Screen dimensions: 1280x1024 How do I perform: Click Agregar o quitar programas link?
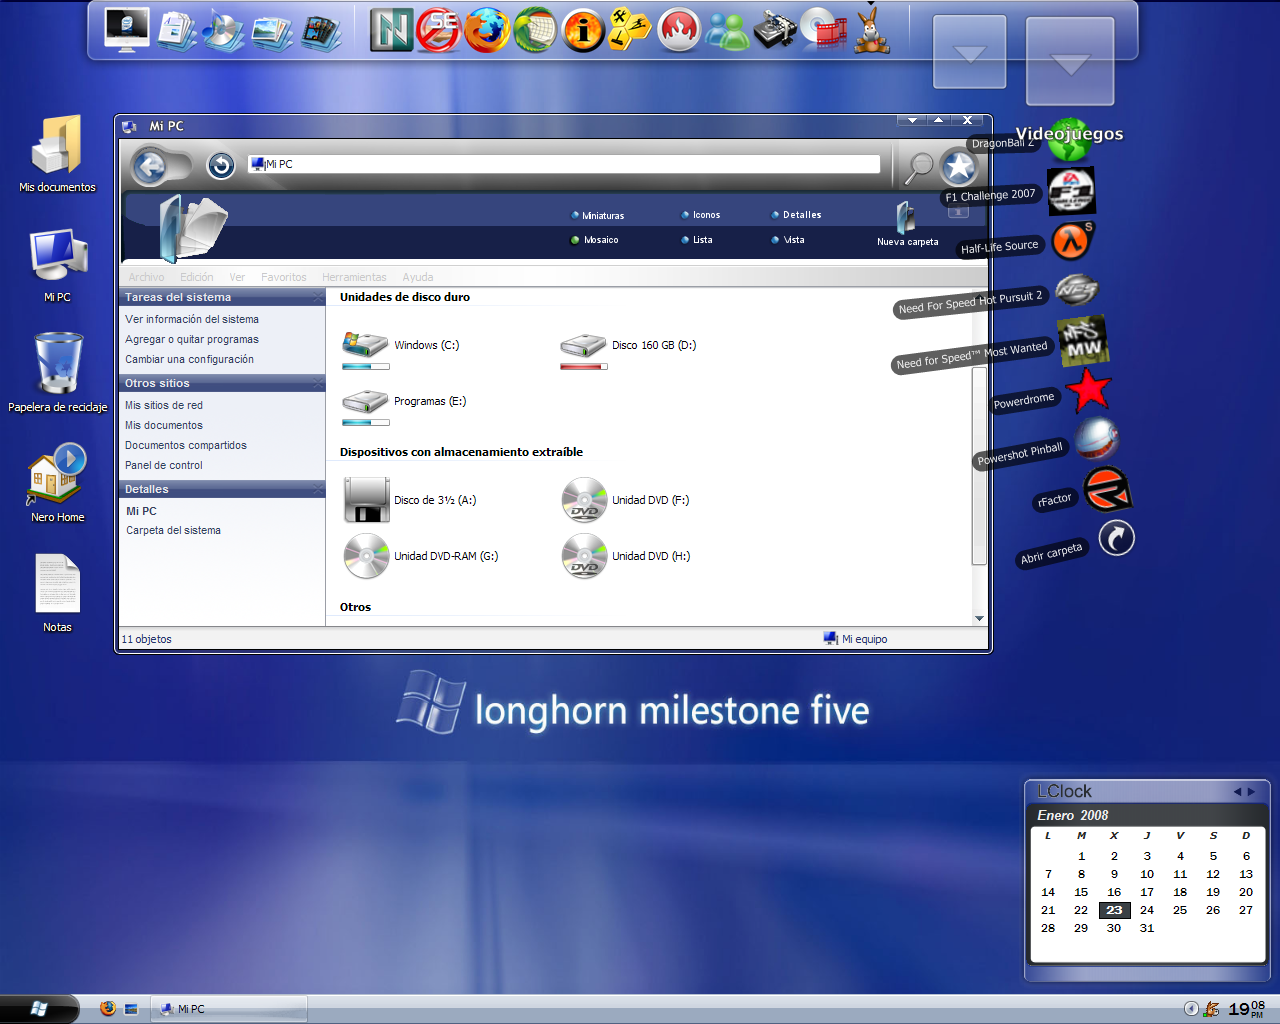(x=192, y=340)
